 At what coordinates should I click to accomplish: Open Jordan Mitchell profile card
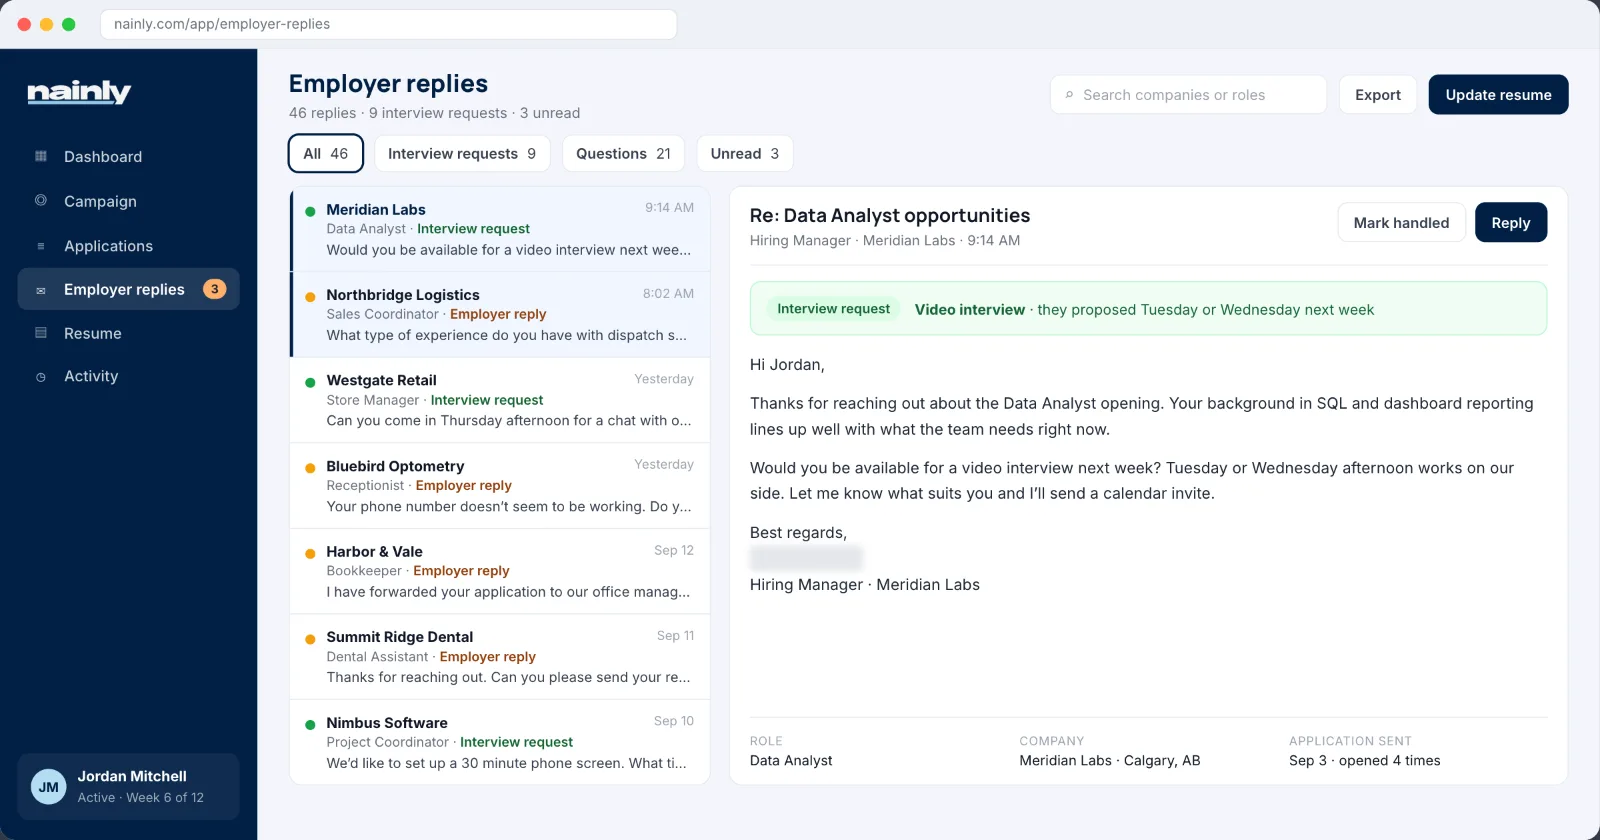tap(128, 787)
